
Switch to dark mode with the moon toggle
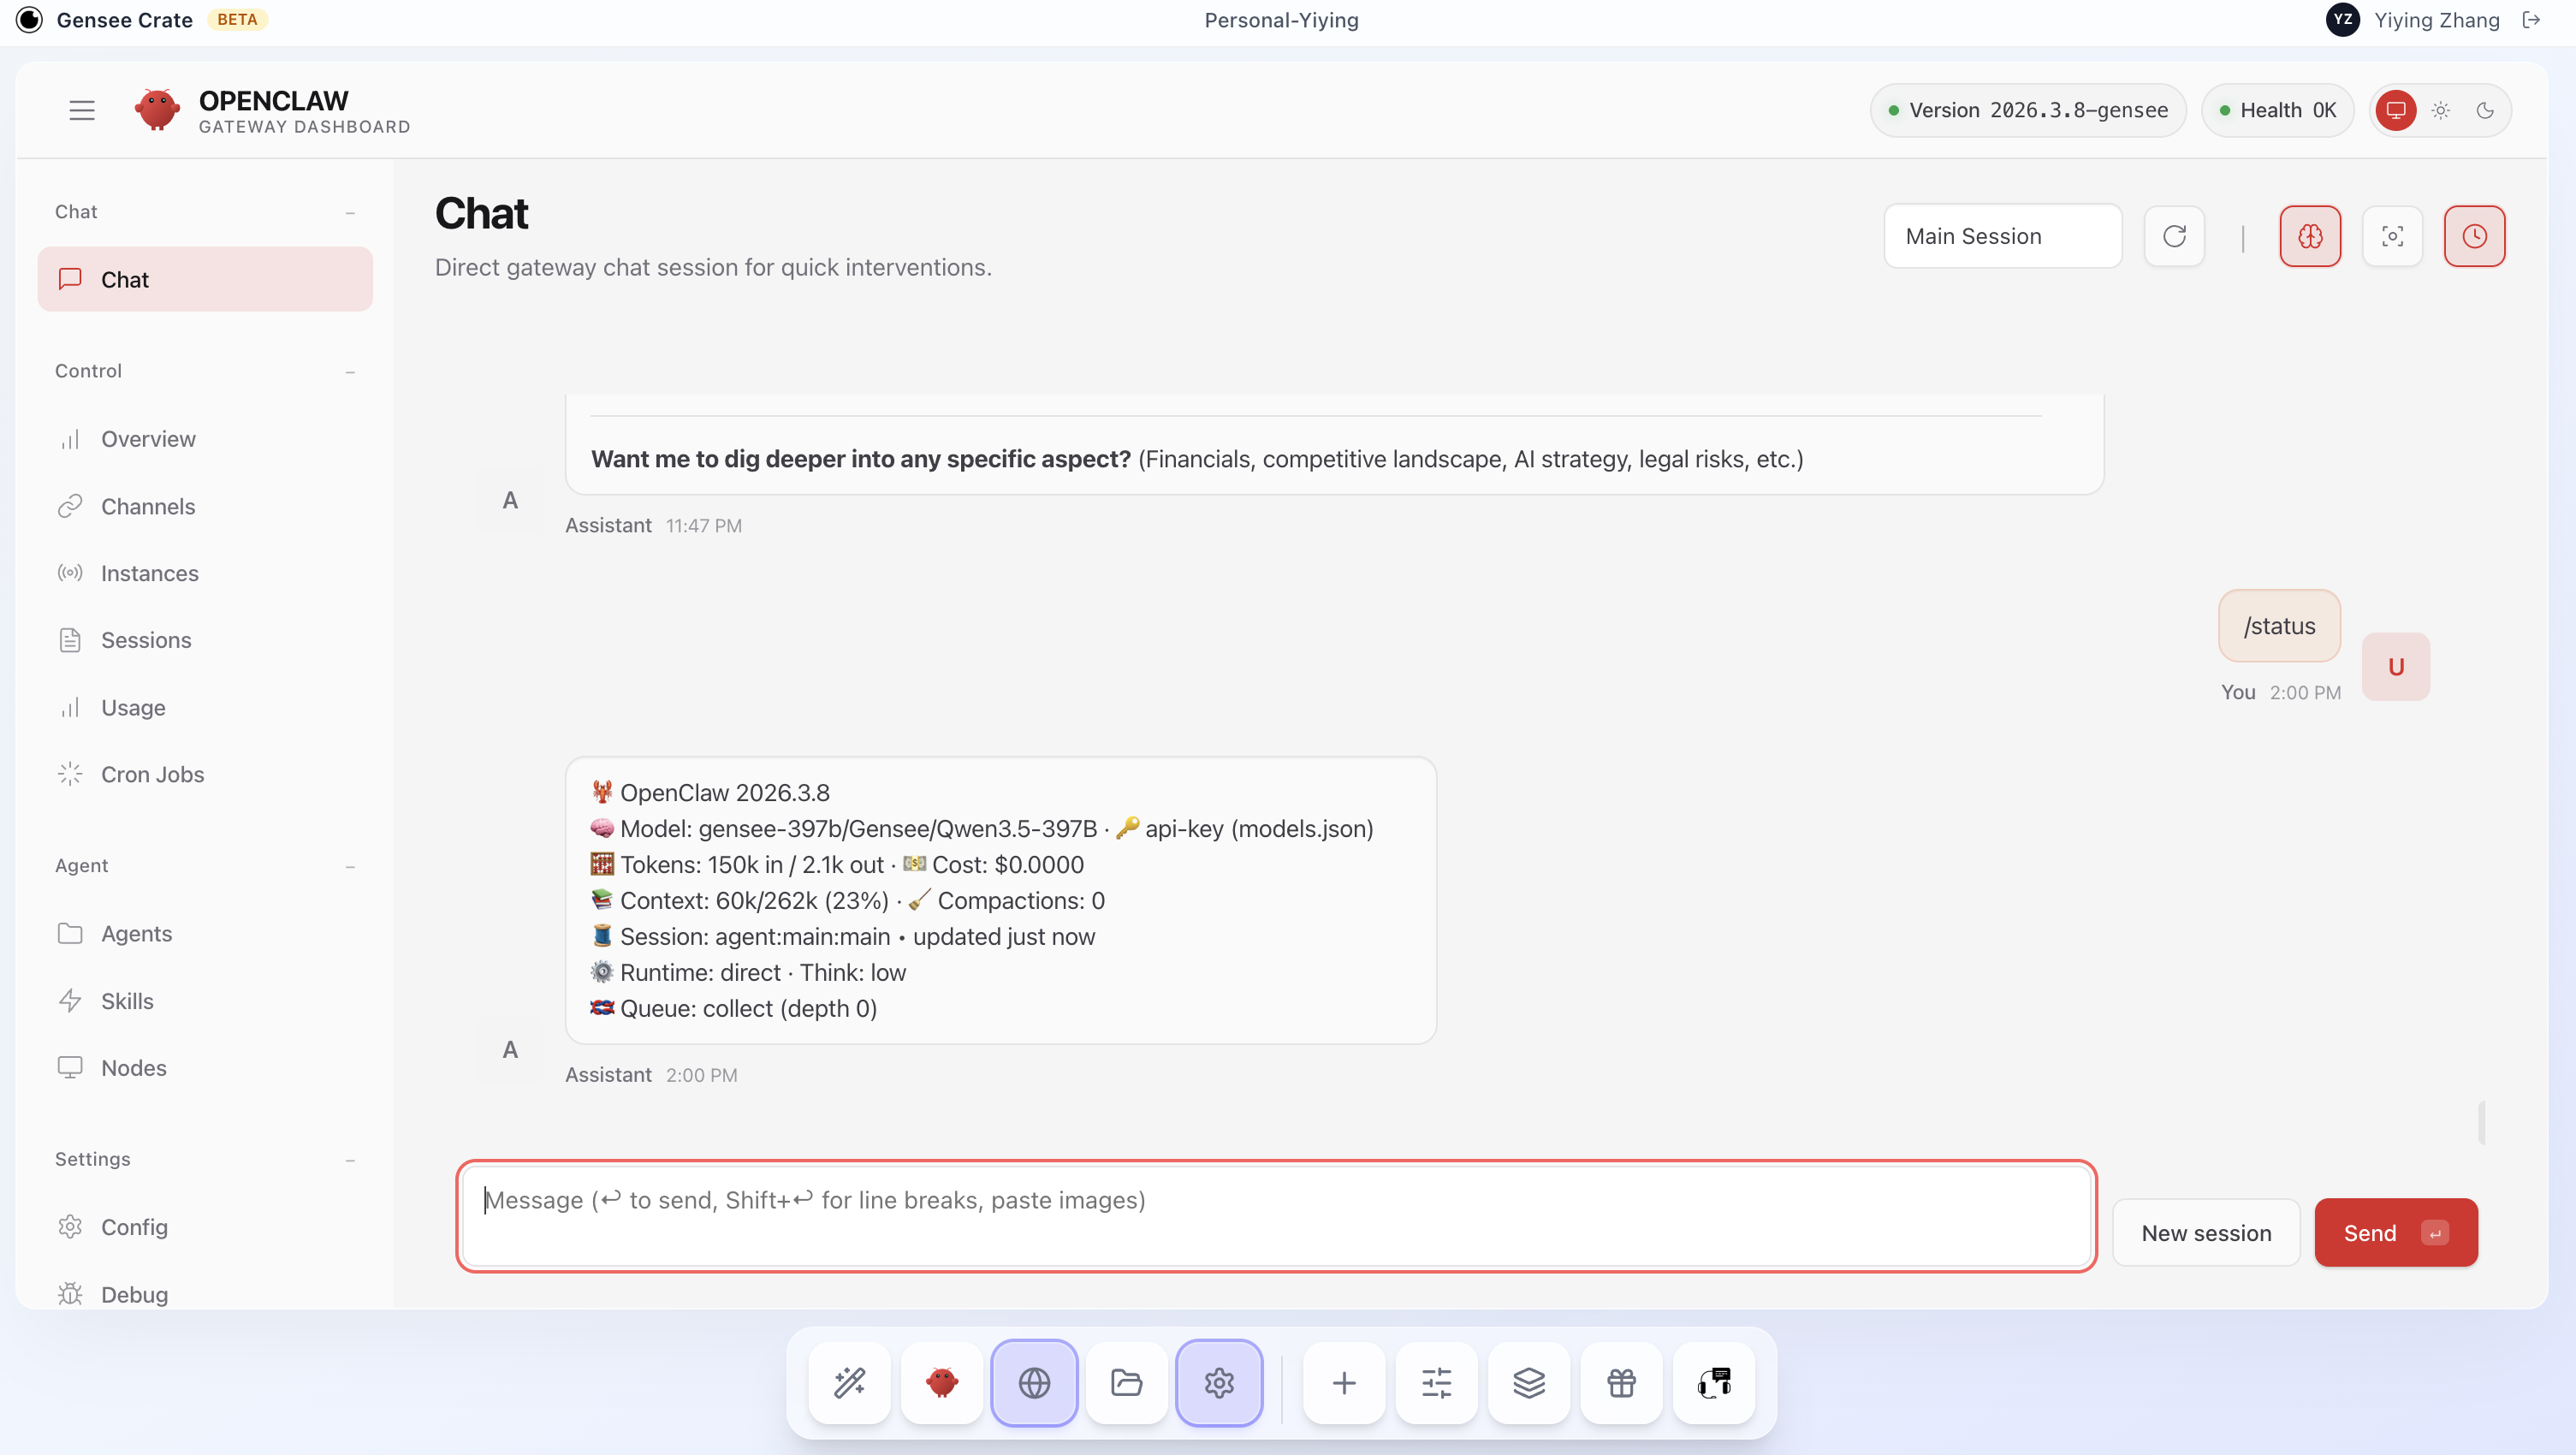pos(2486,110)
